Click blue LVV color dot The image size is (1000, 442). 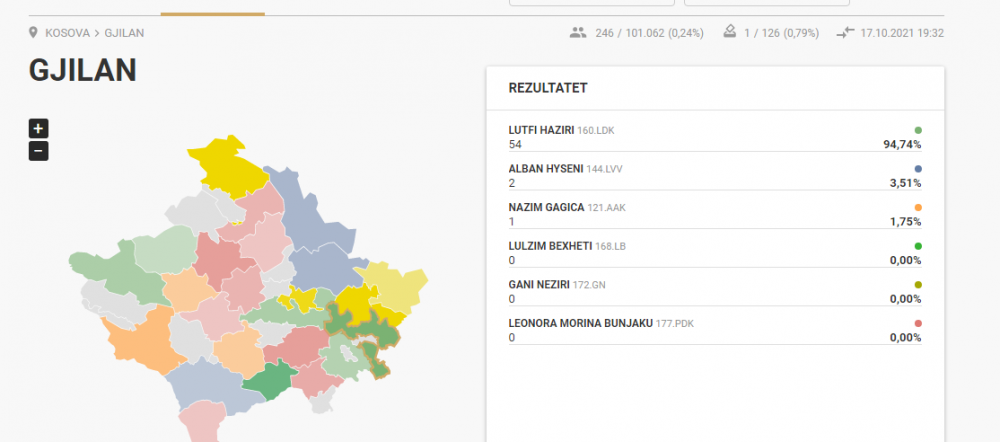(918, 169)
